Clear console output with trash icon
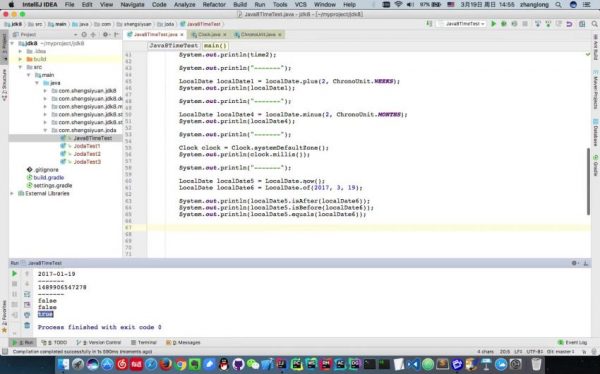Viewport: 600px width, 374px height. click(27, 325)
